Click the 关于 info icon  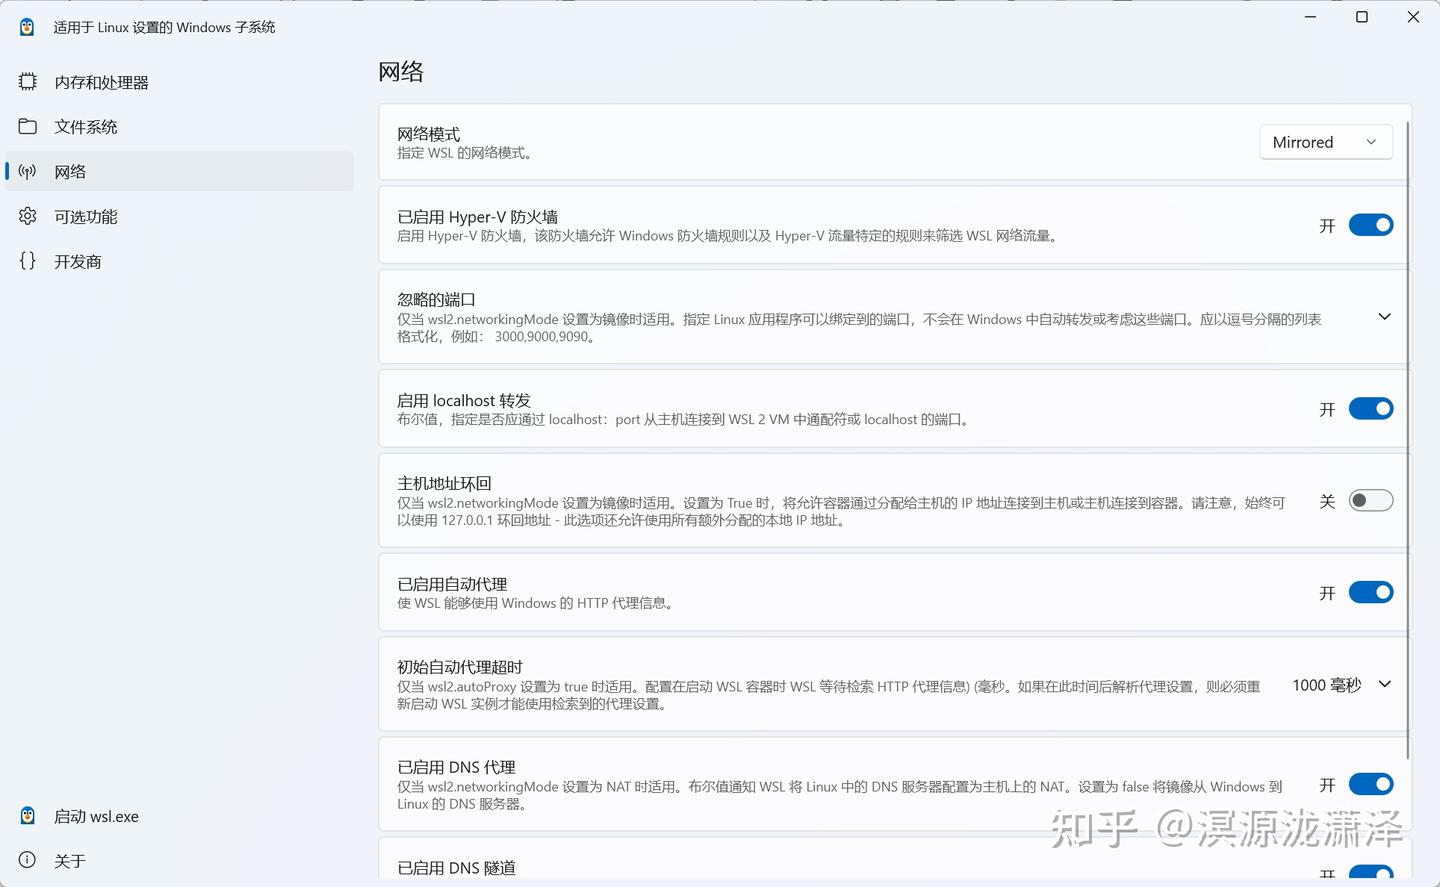click(x=27, y=860)
